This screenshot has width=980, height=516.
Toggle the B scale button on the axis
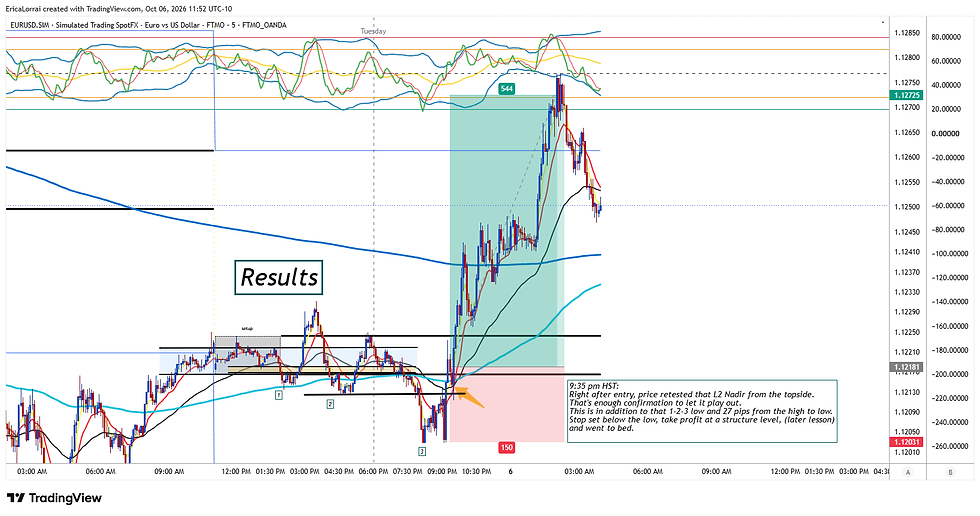point(951,472)
